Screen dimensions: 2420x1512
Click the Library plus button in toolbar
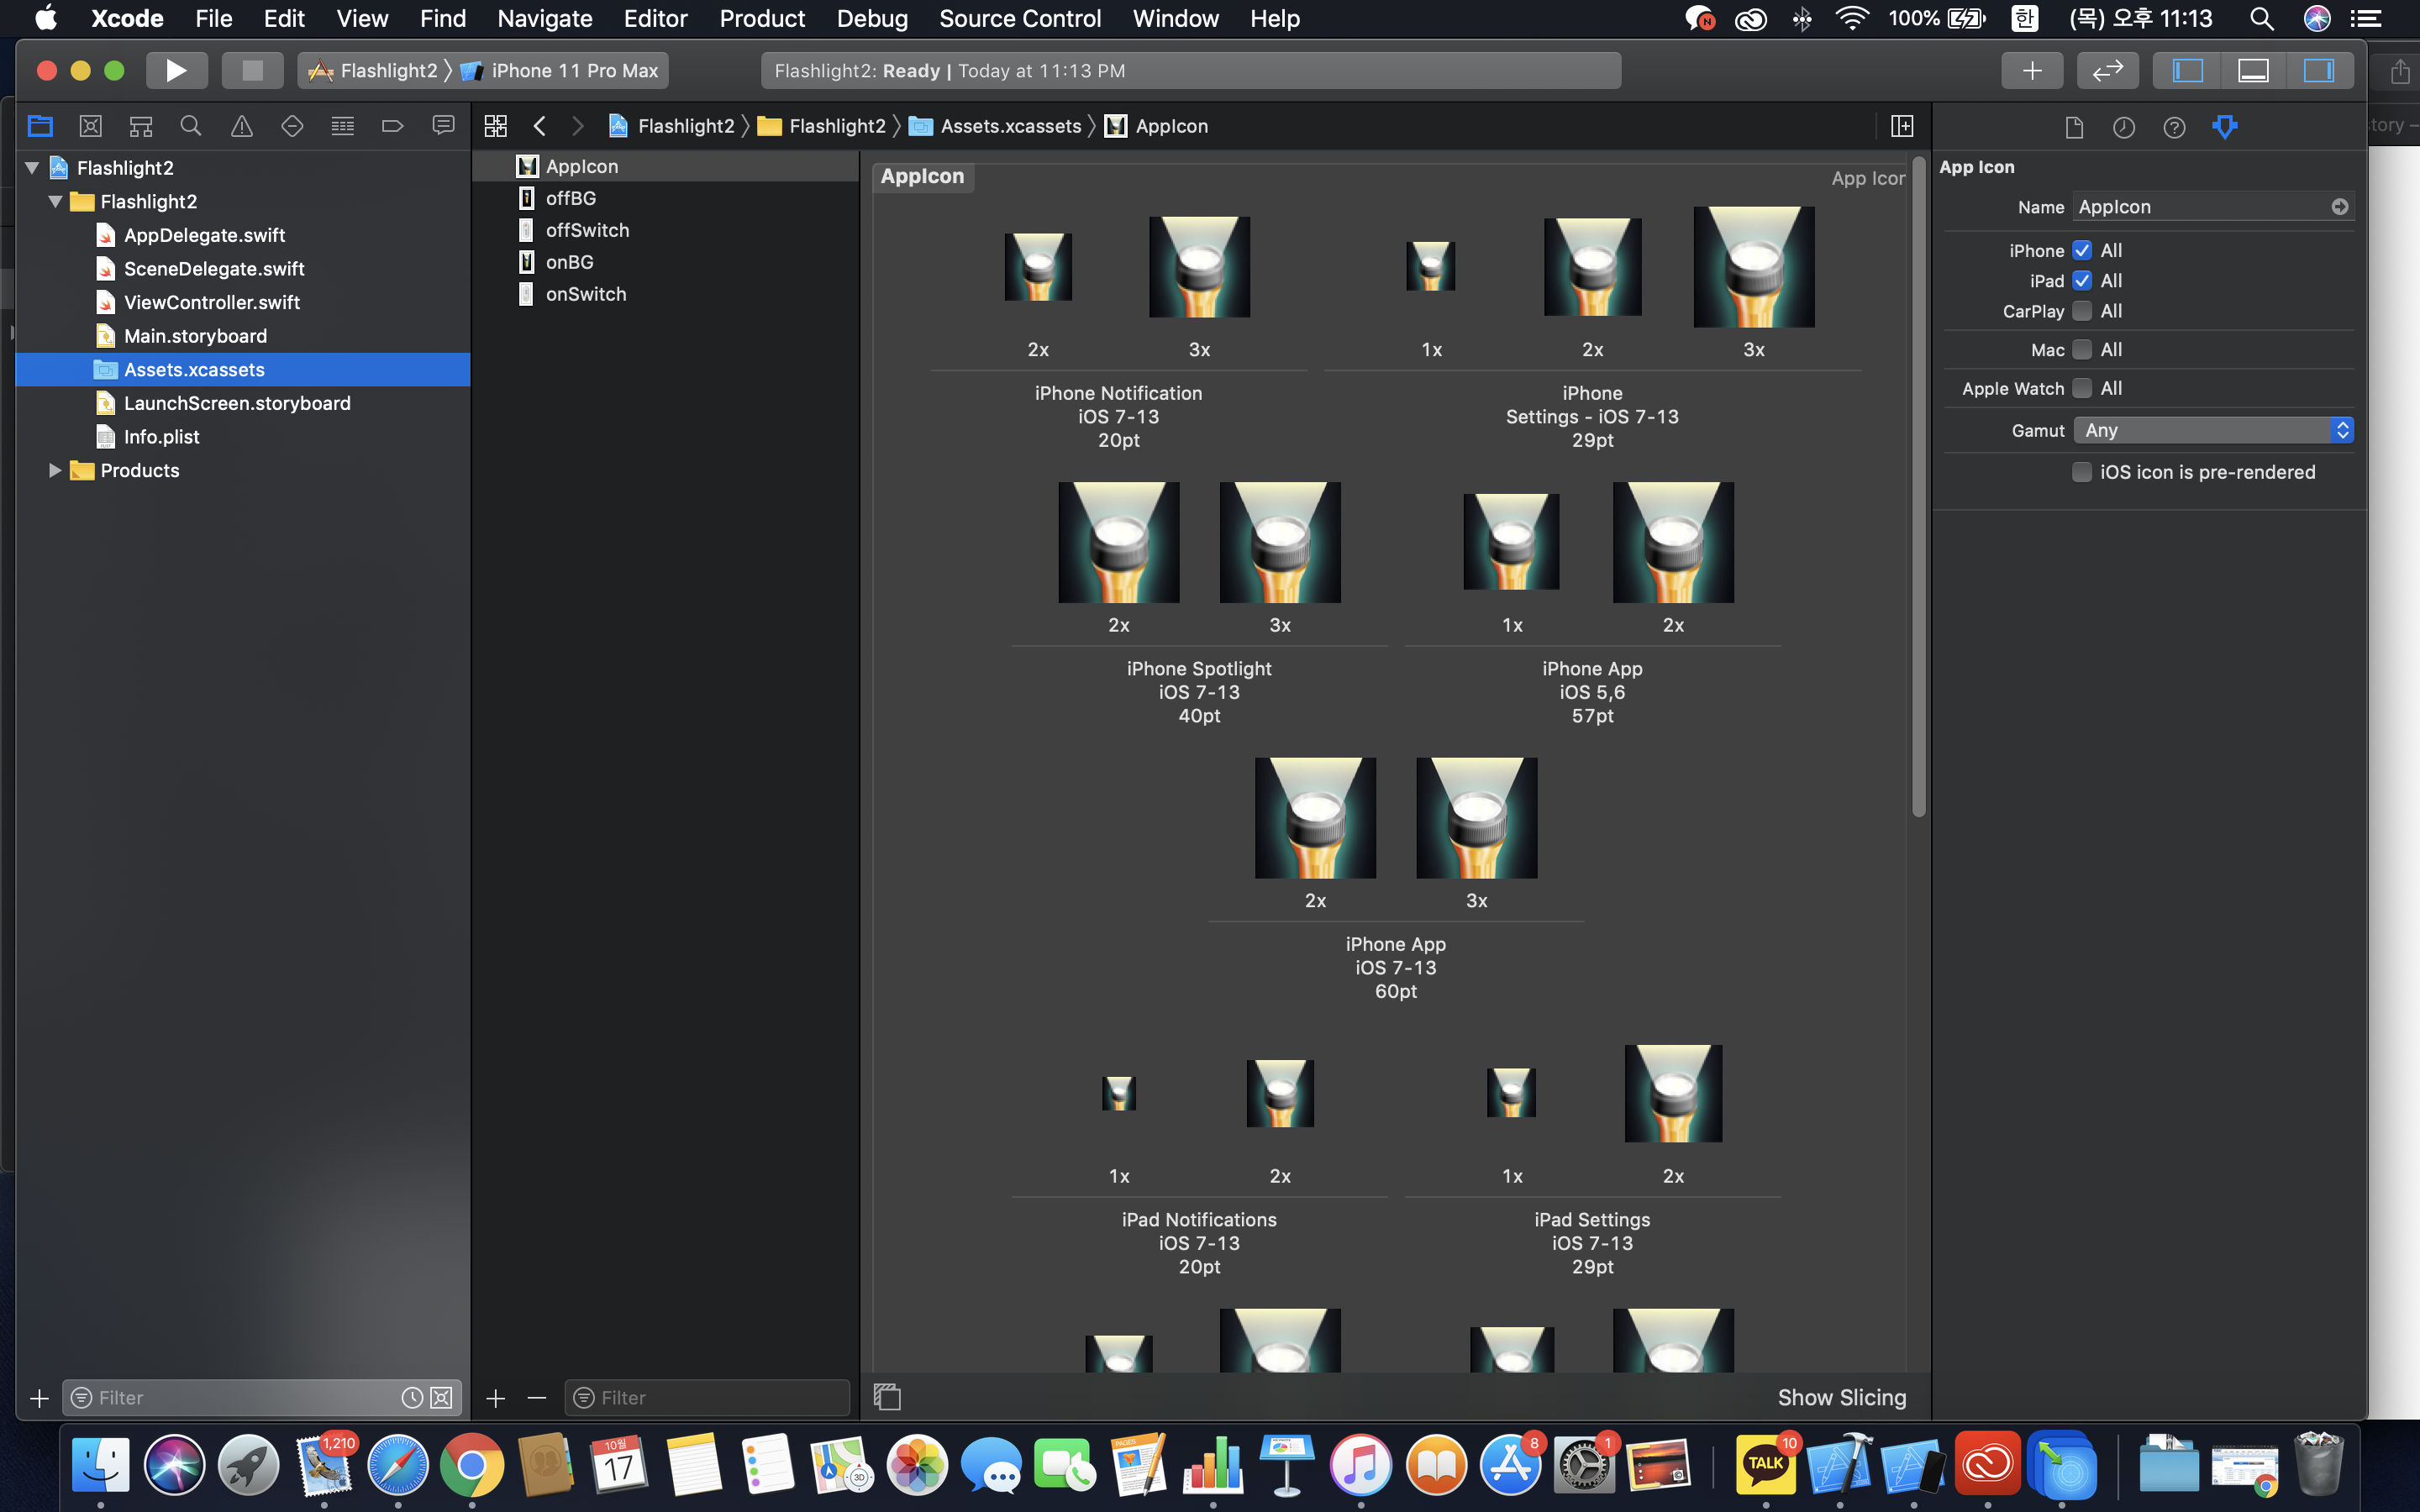coord(2031,70)
